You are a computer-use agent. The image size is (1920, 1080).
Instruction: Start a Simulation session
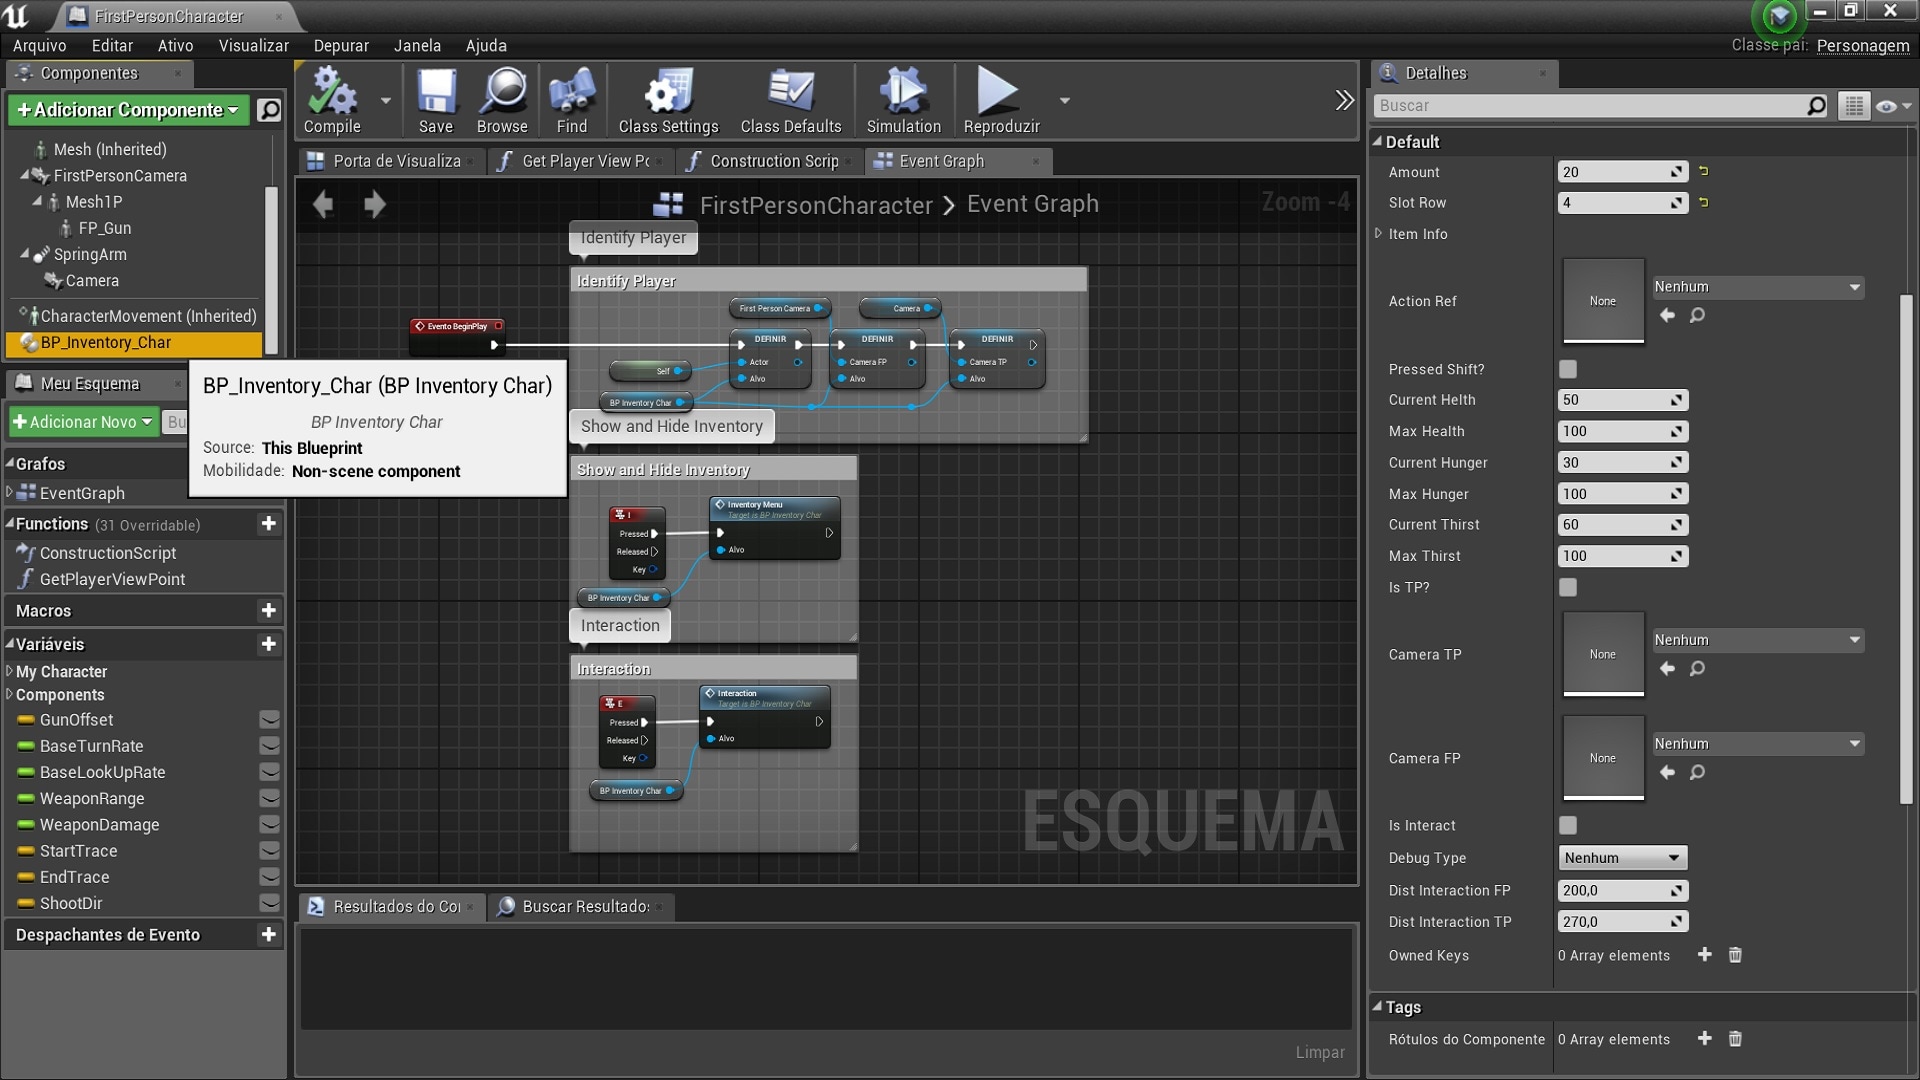pos(902,100)
